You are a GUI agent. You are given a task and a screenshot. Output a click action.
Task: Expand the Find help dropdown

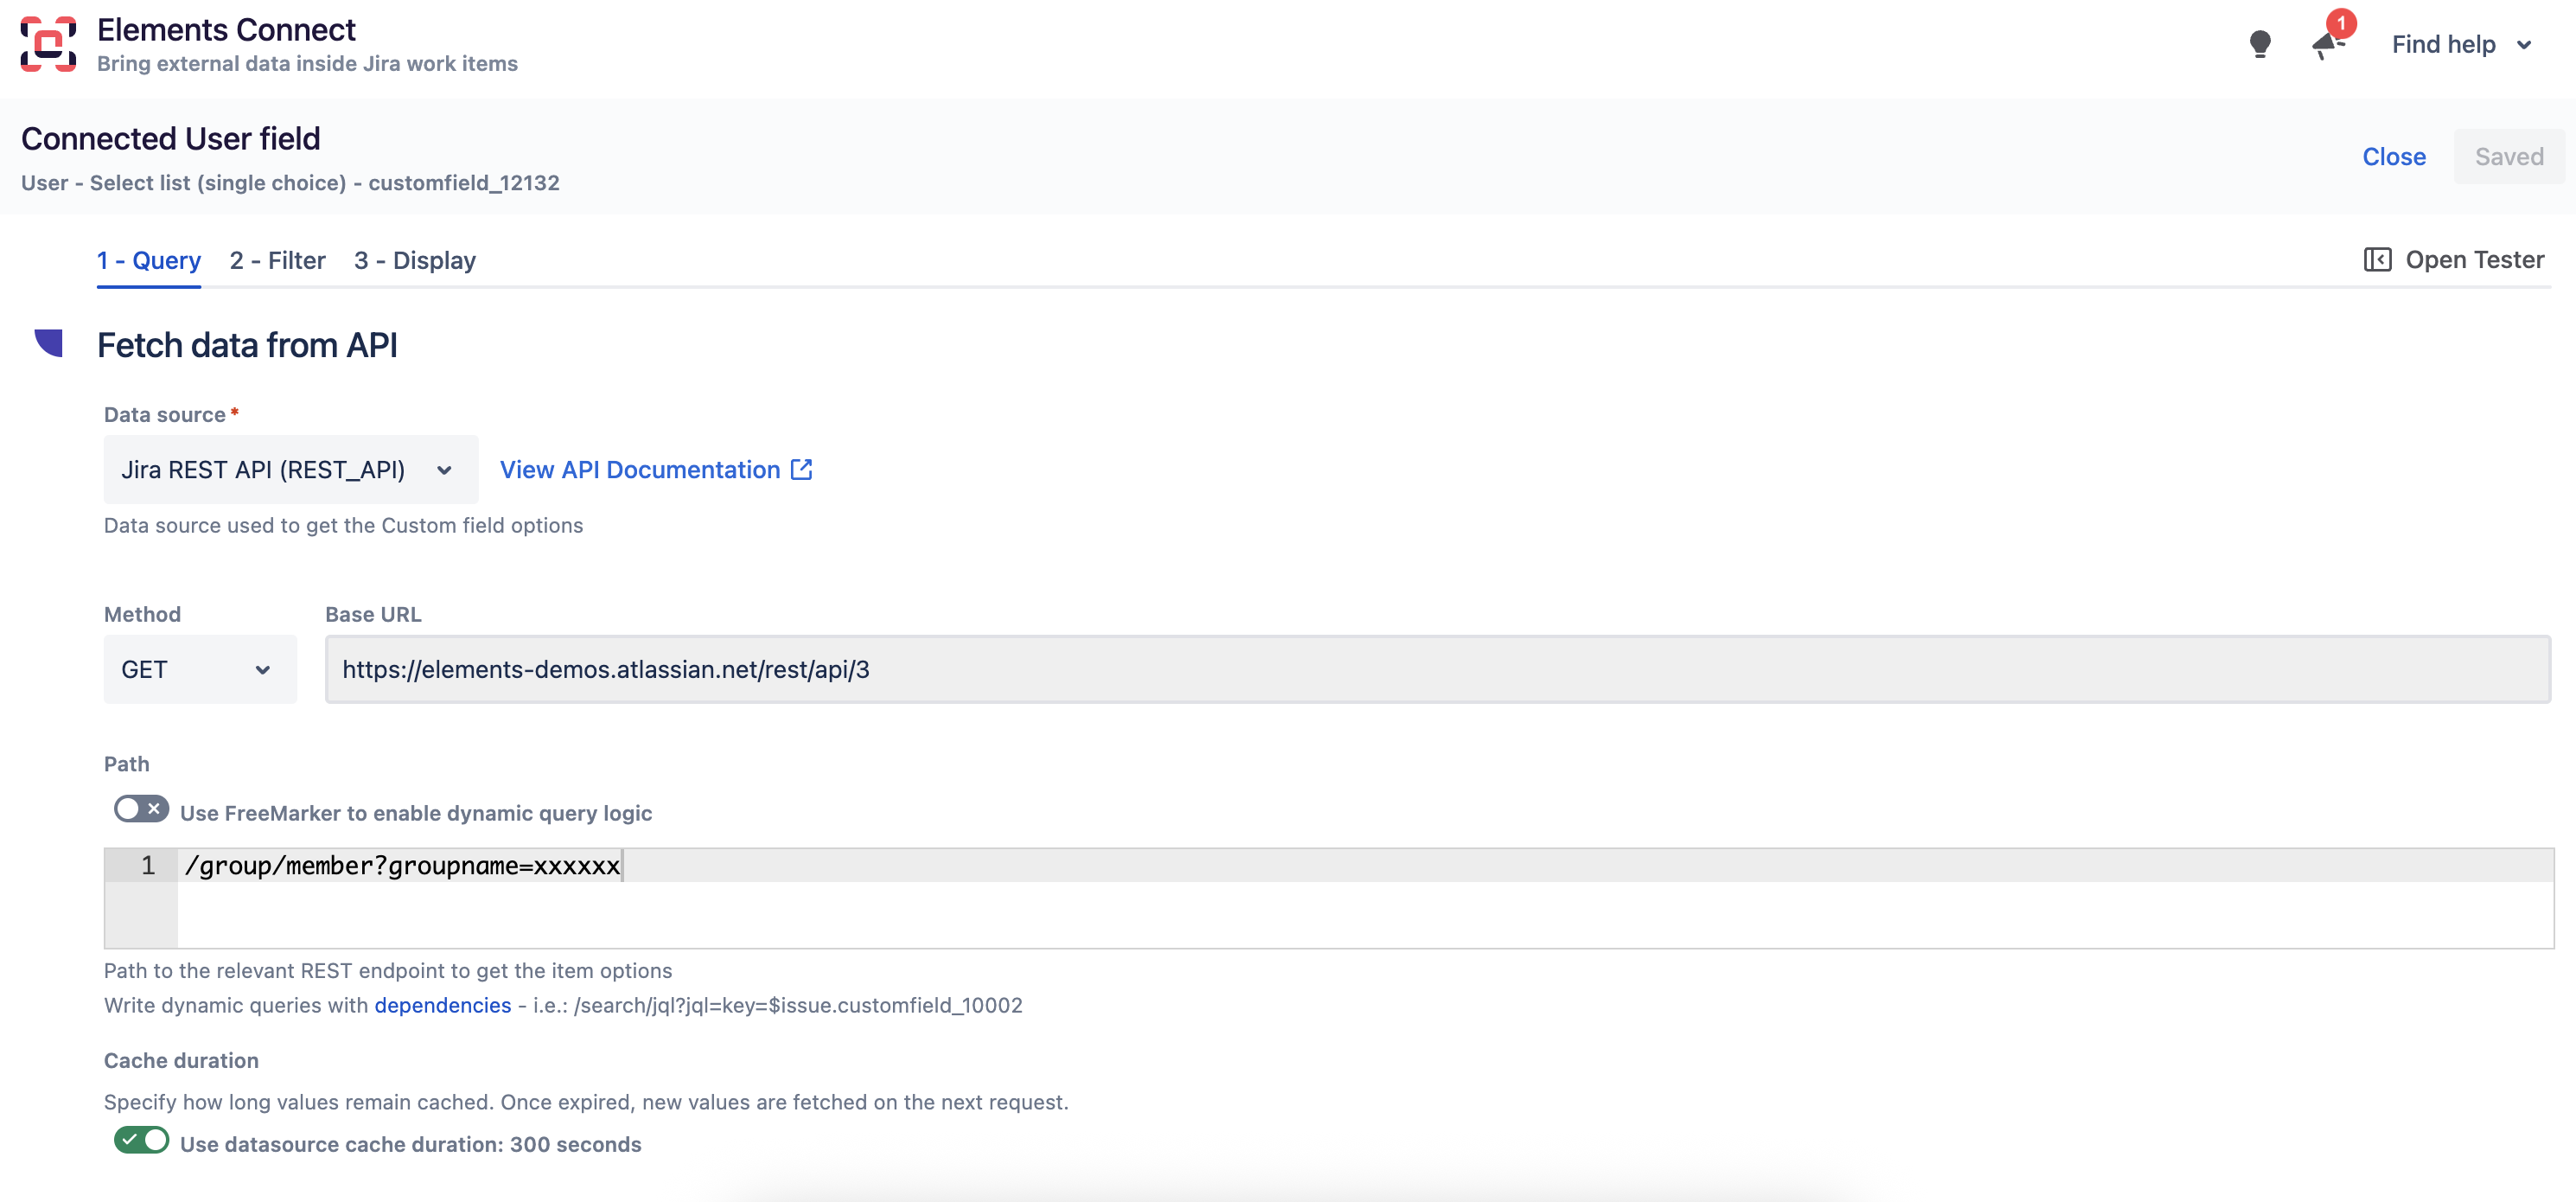[x=2461, y=44]
